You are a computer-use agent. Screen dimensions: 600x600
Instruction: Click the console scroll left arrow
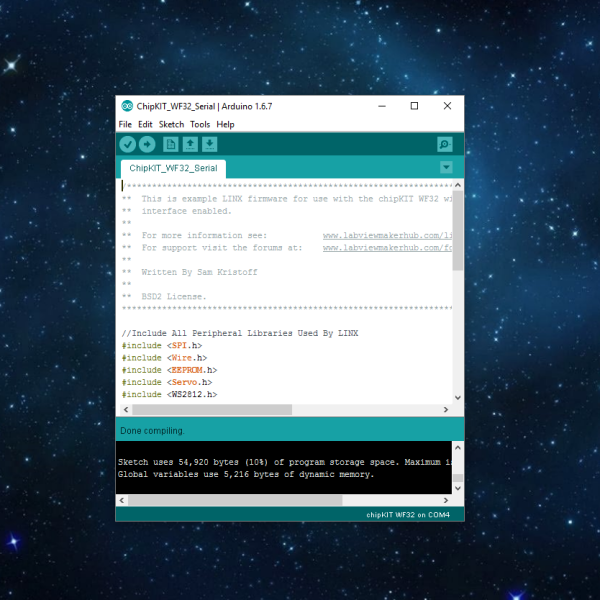coord(122,500)
